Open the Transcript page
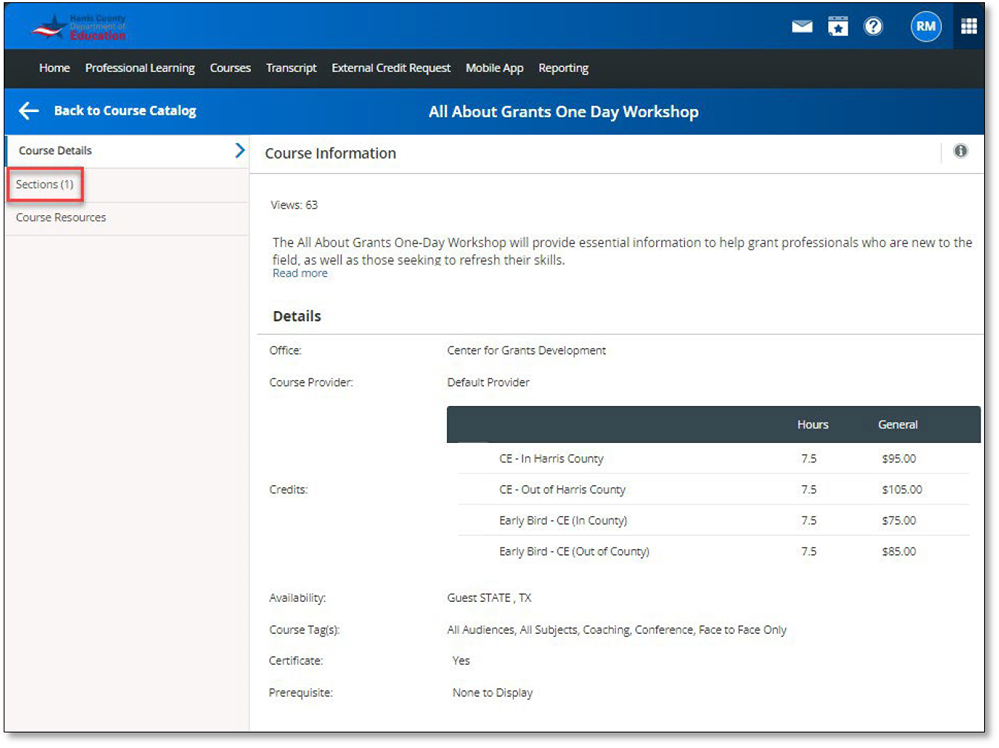This screenshot has height=748, width=999. click(291, 68)
